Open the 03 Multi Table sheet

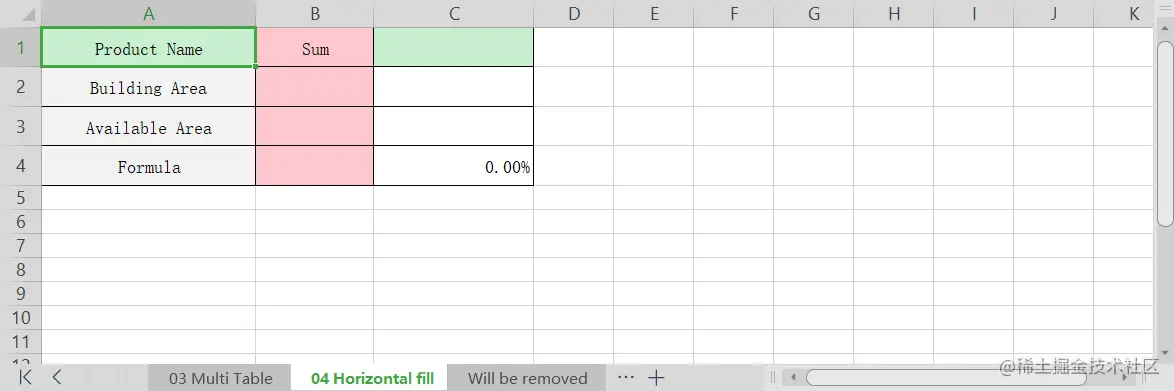point(221,378)
